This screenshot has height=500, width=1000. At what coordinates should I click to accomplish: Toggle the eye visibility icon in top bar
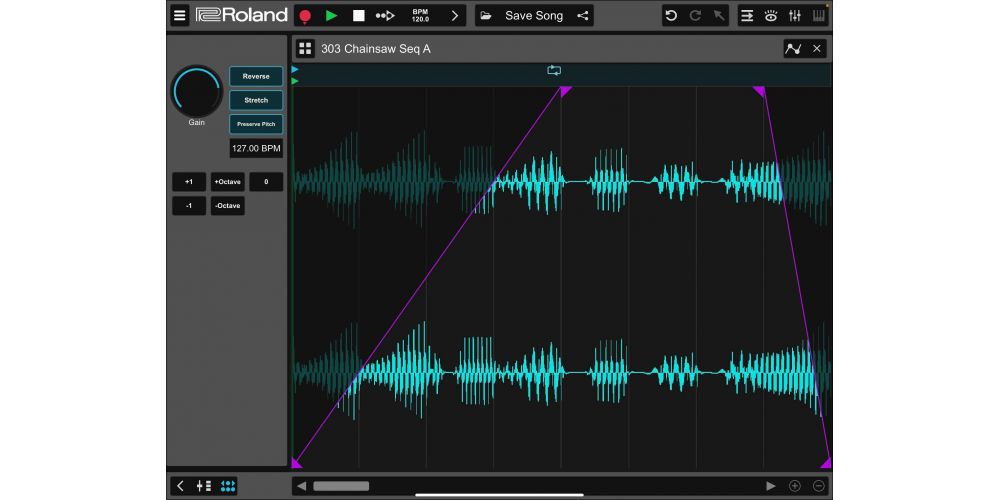coord(770,16)
